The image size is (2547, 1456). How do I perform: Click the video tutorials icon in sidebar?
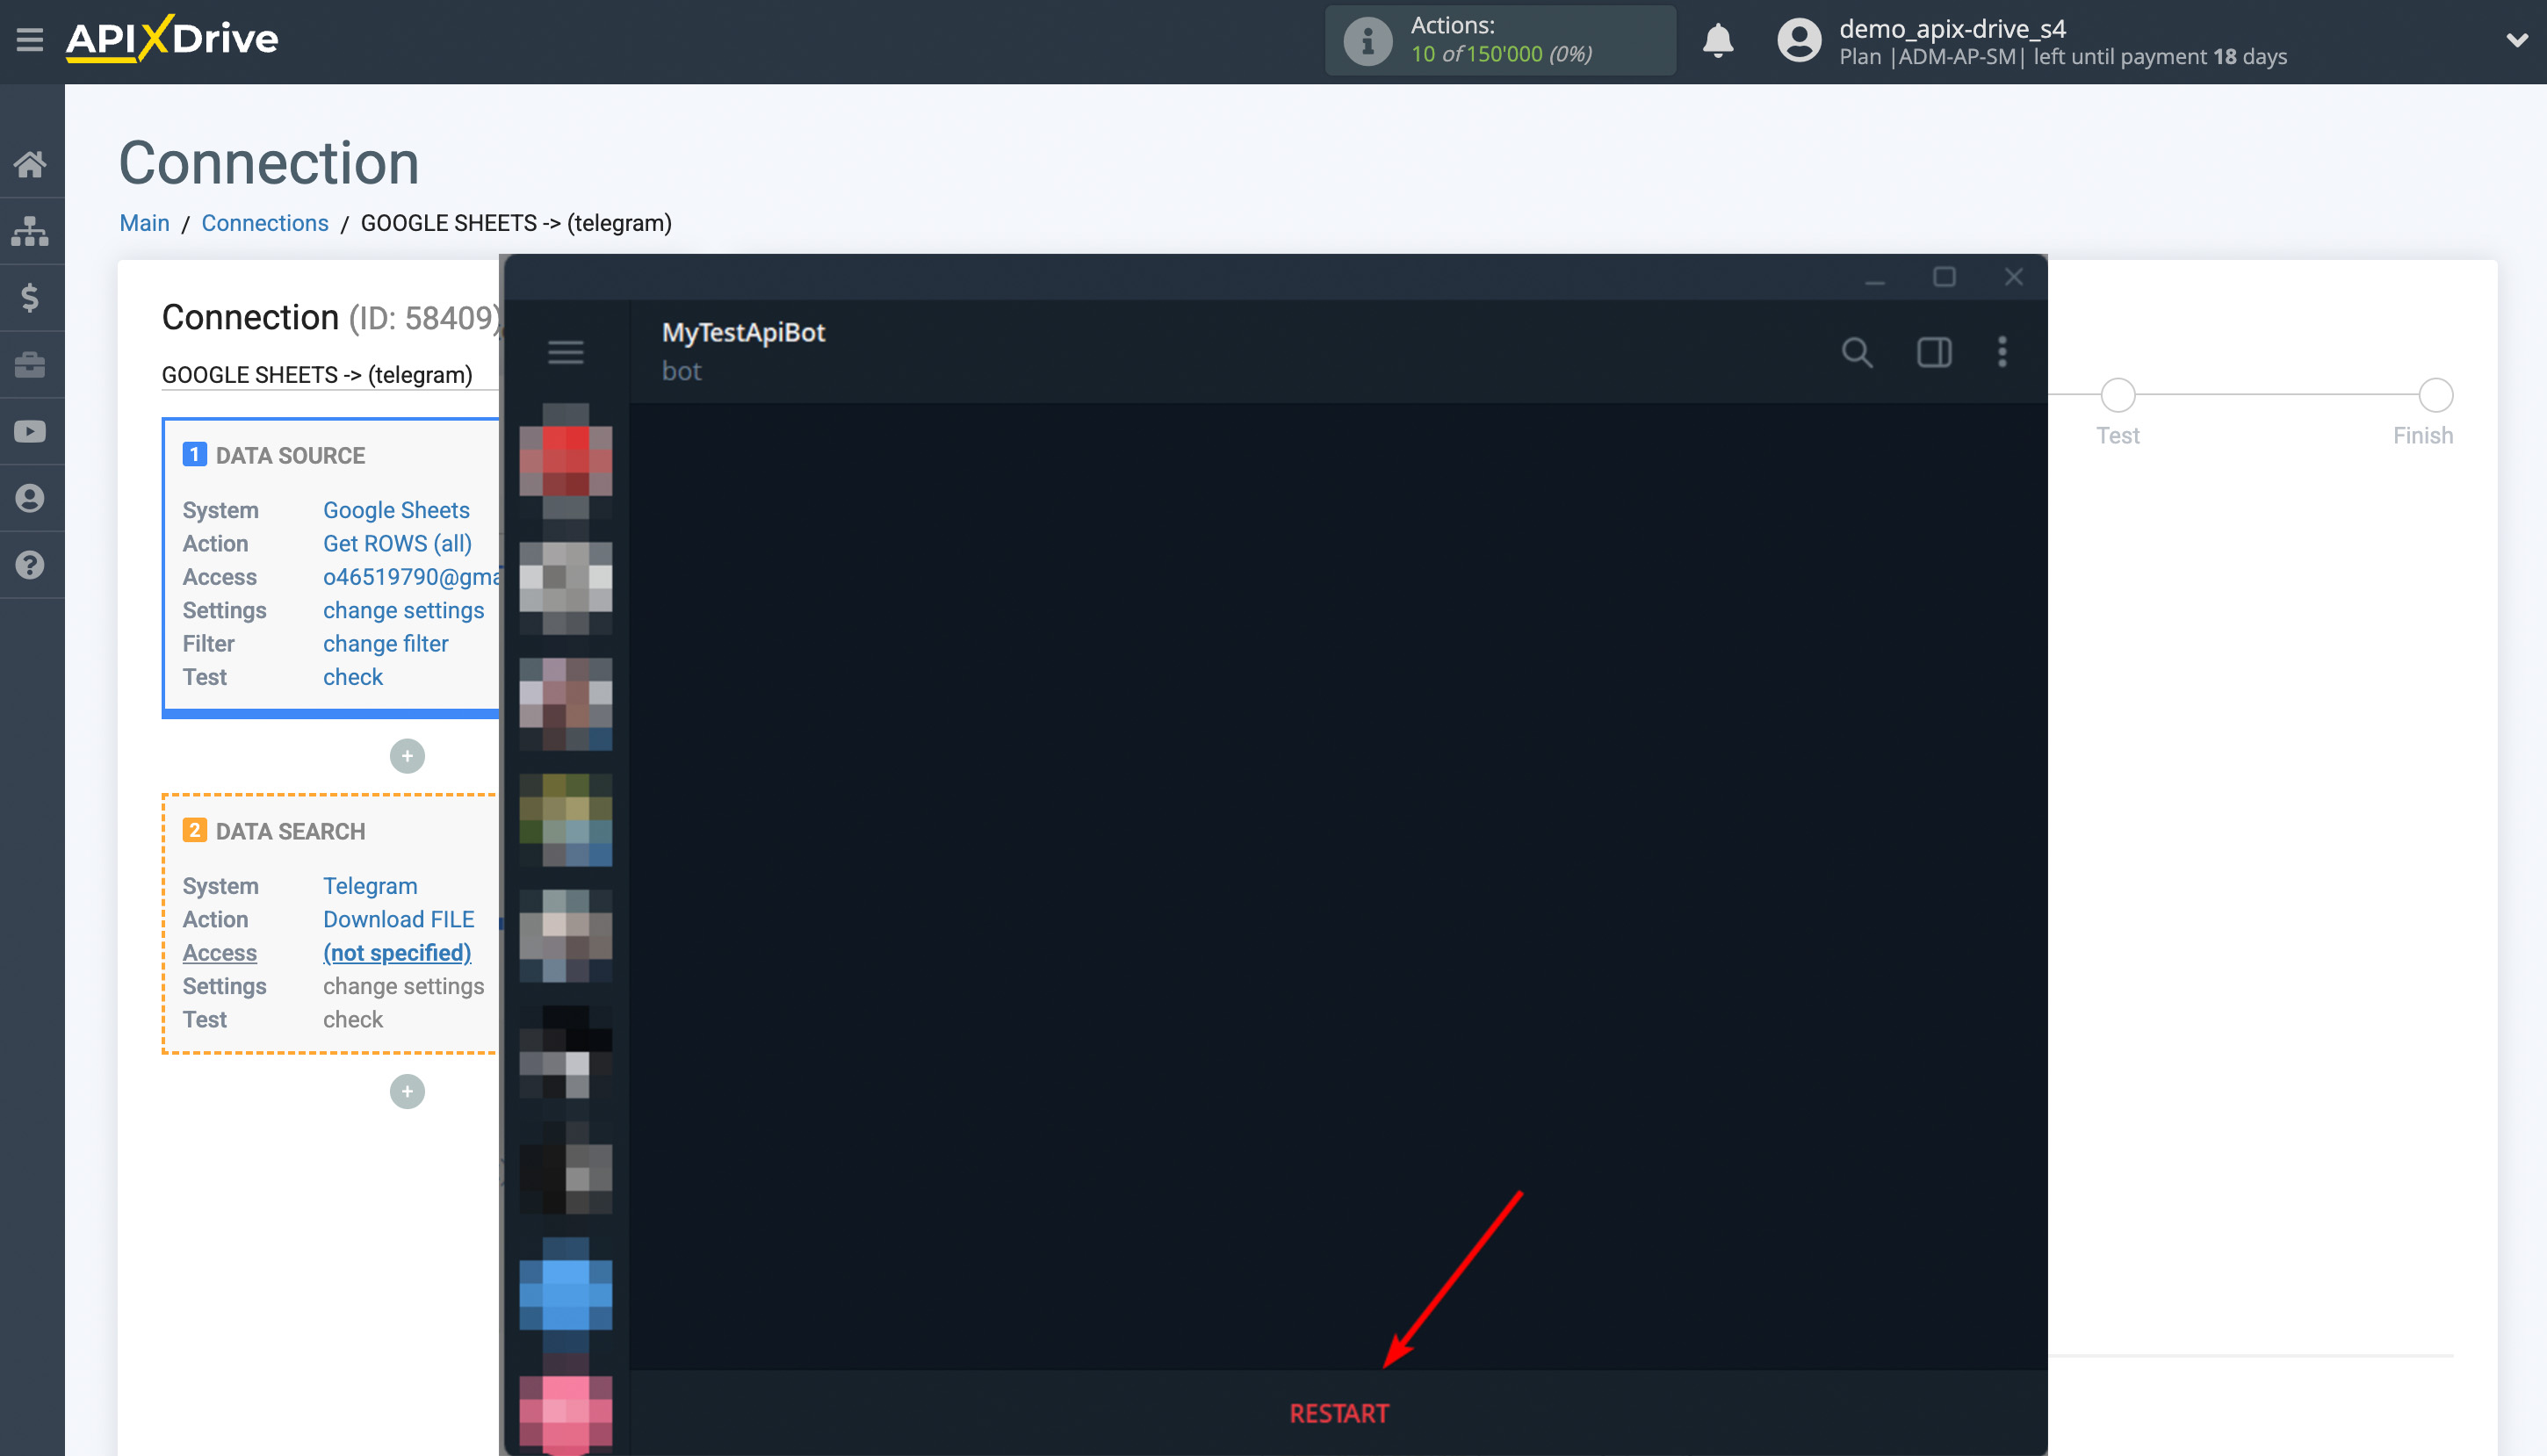pos(31,430)
